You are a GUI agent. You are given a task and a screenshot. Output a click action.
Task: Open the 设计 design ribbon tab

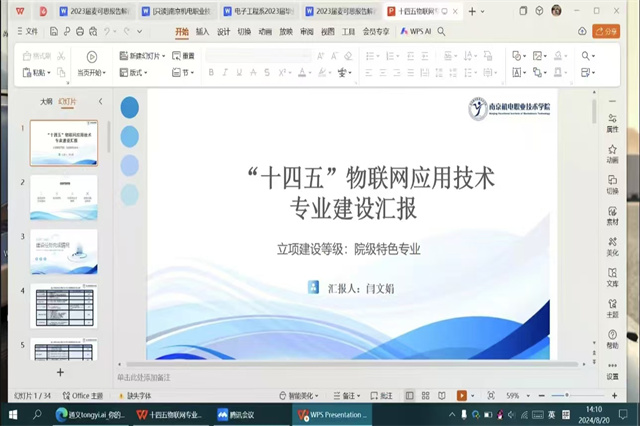pos(223,31)
